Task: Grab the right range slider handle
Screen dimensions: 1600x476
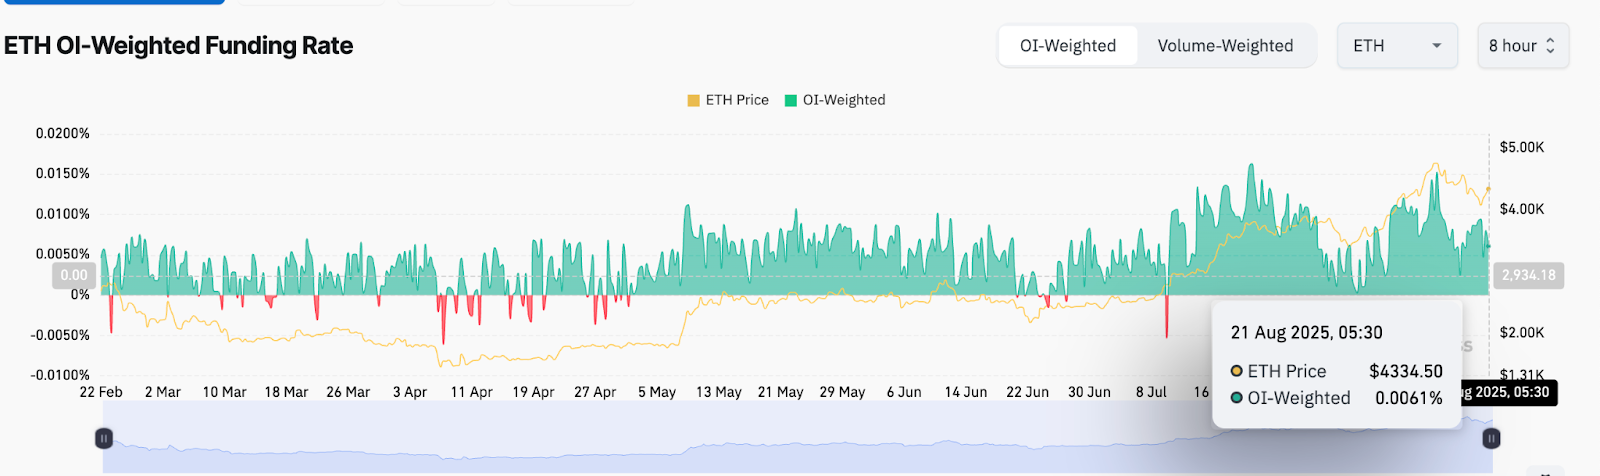Action: [x=1491, y=438]
